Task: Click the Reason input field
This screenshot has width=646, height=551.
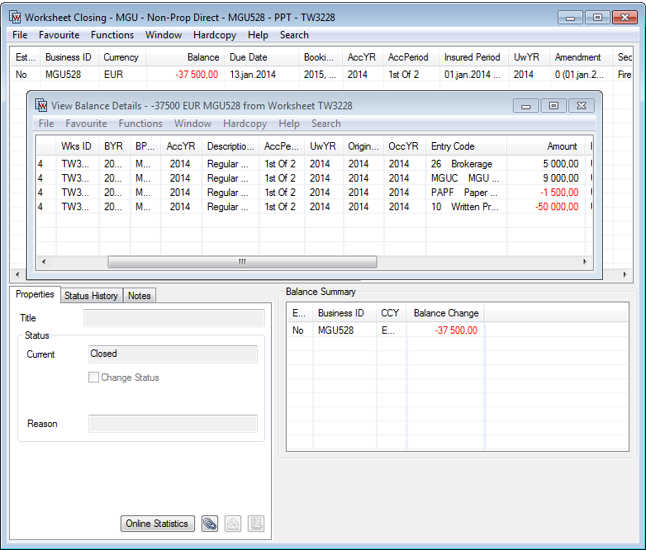Action: tap(173, 424)
